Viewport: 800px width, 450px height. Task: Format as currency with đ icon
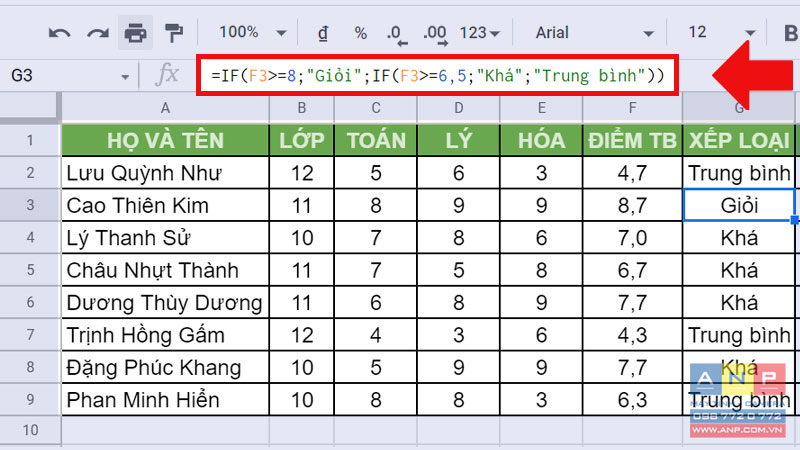pos(323,33)
